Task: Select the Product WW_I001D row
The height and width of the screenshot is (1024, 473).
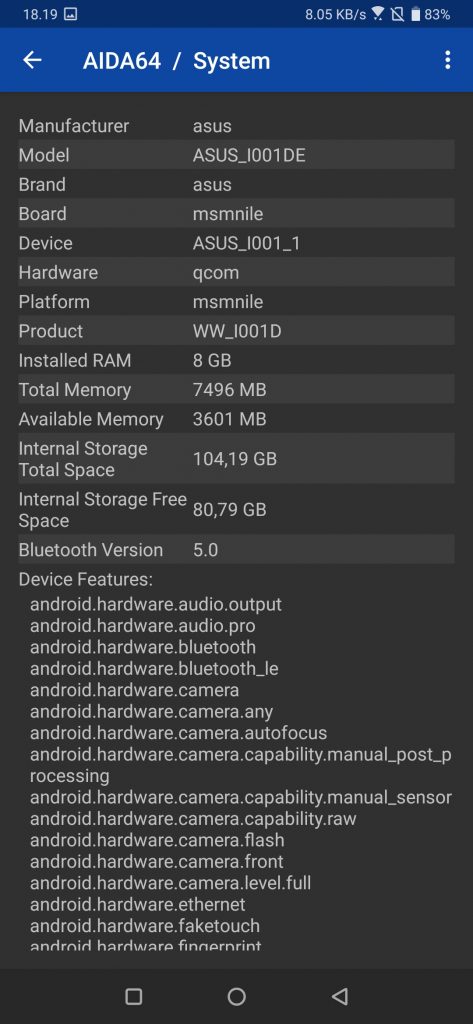Action: (236, 330)
